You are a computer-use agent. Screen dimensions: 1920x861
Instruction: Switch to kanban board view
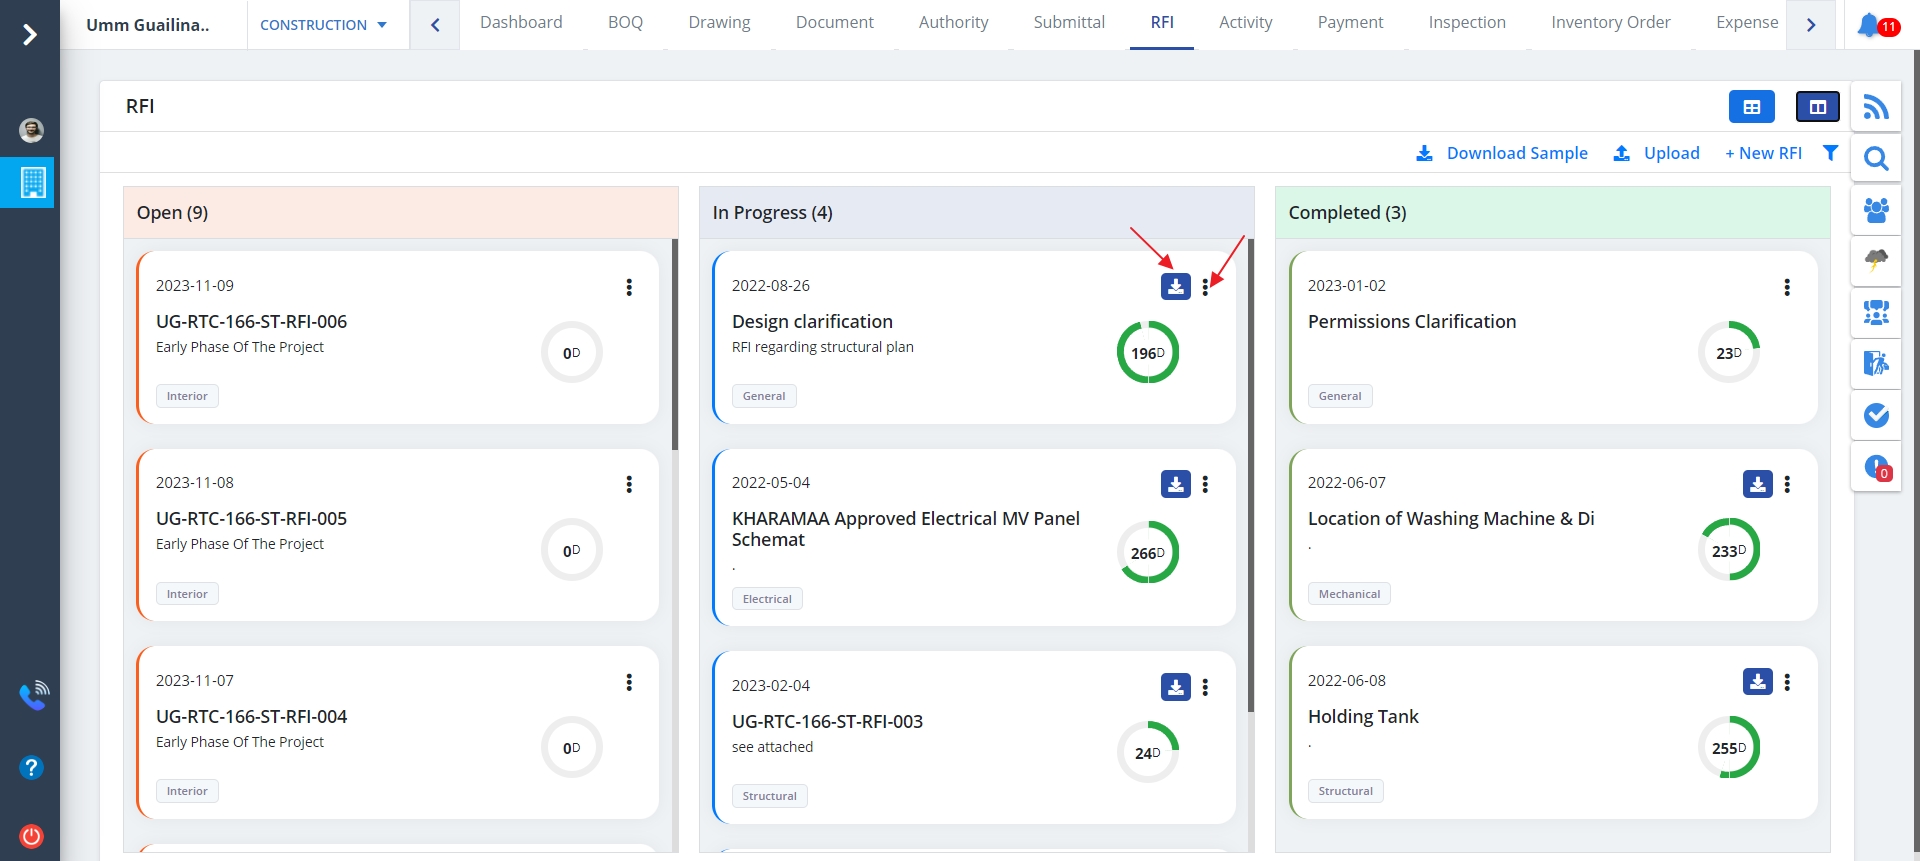click(1817, 107)
